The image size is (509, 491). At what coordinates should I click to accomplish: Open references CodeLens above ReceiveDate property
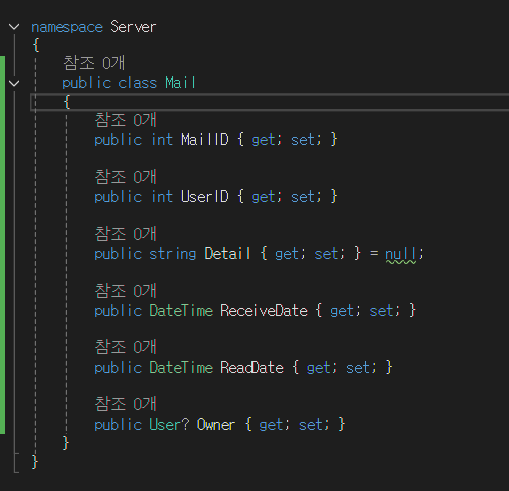(x=125, y=291)
